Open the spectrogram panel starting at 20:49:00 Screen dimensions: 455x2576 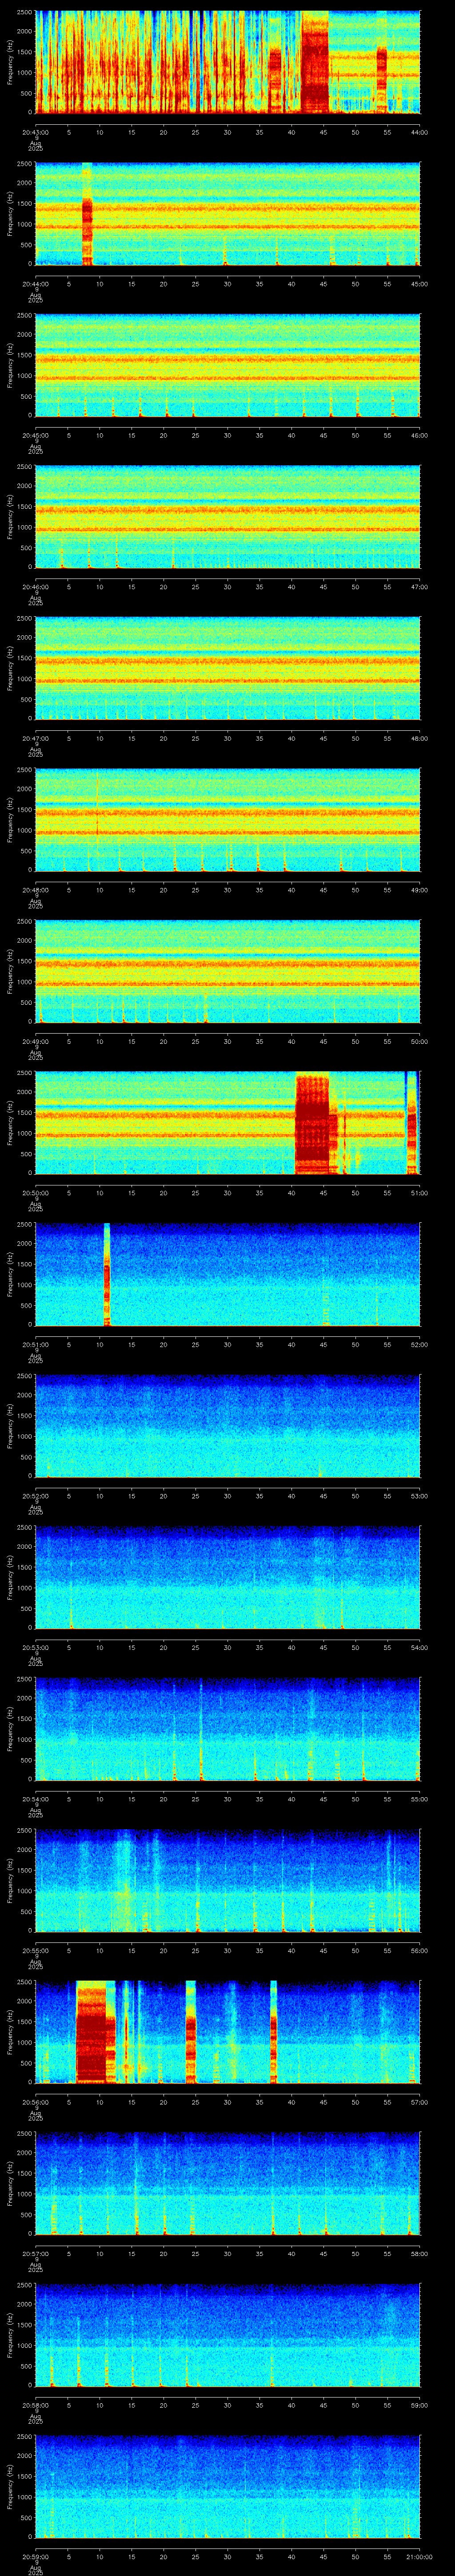[x=228, y=971]
